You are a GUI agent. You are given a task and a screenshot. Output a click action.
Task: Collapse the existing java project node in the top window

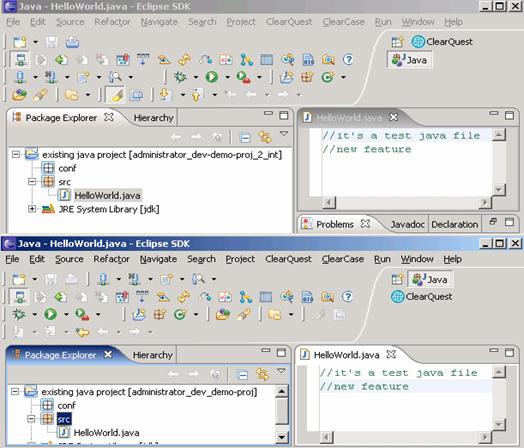coord(16,154)
